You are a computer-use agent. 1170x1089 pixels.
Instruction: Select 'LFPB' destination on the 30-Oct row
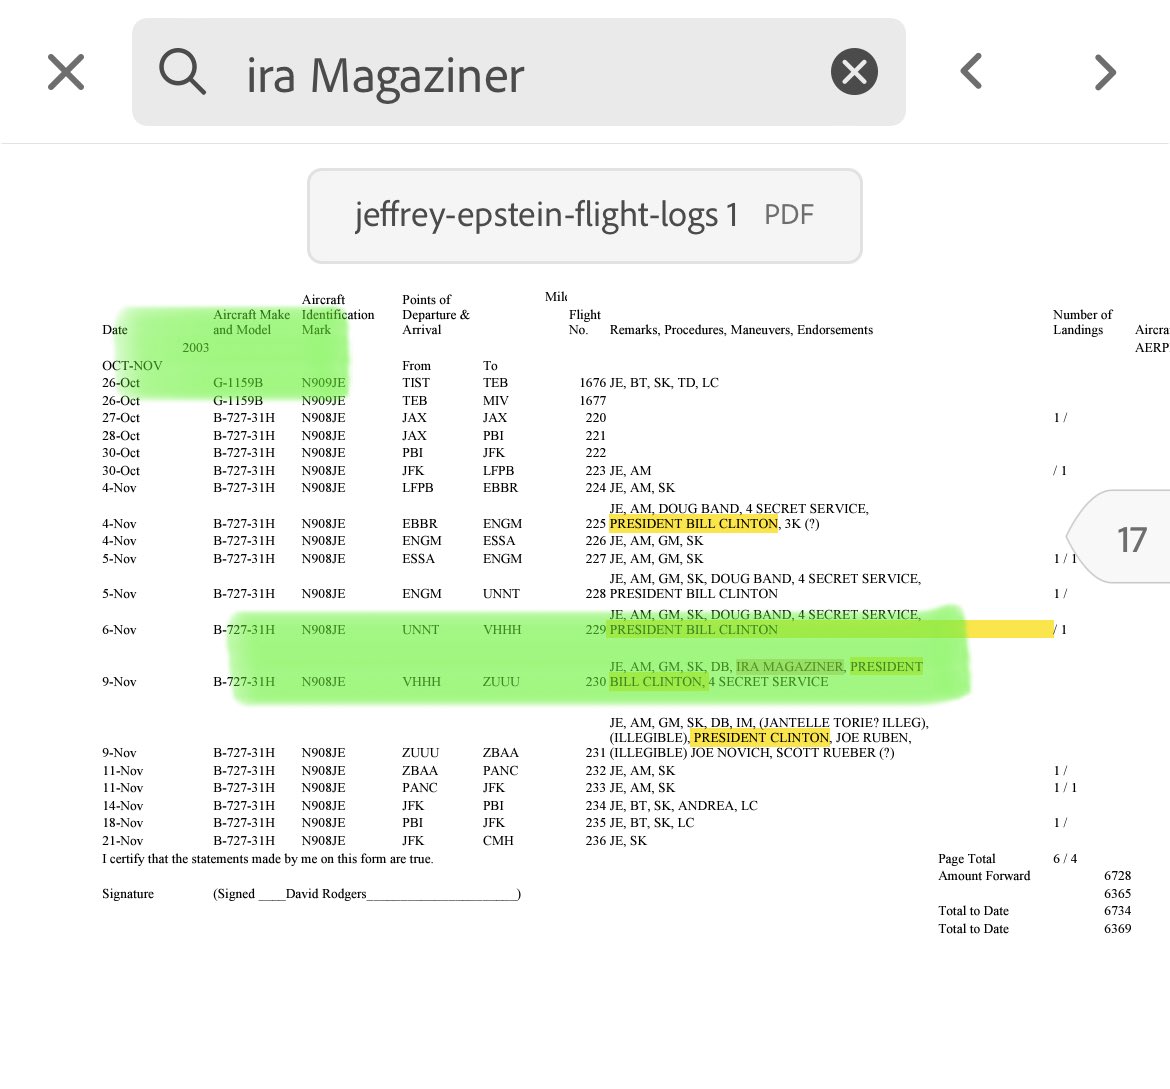coord(498,471)
